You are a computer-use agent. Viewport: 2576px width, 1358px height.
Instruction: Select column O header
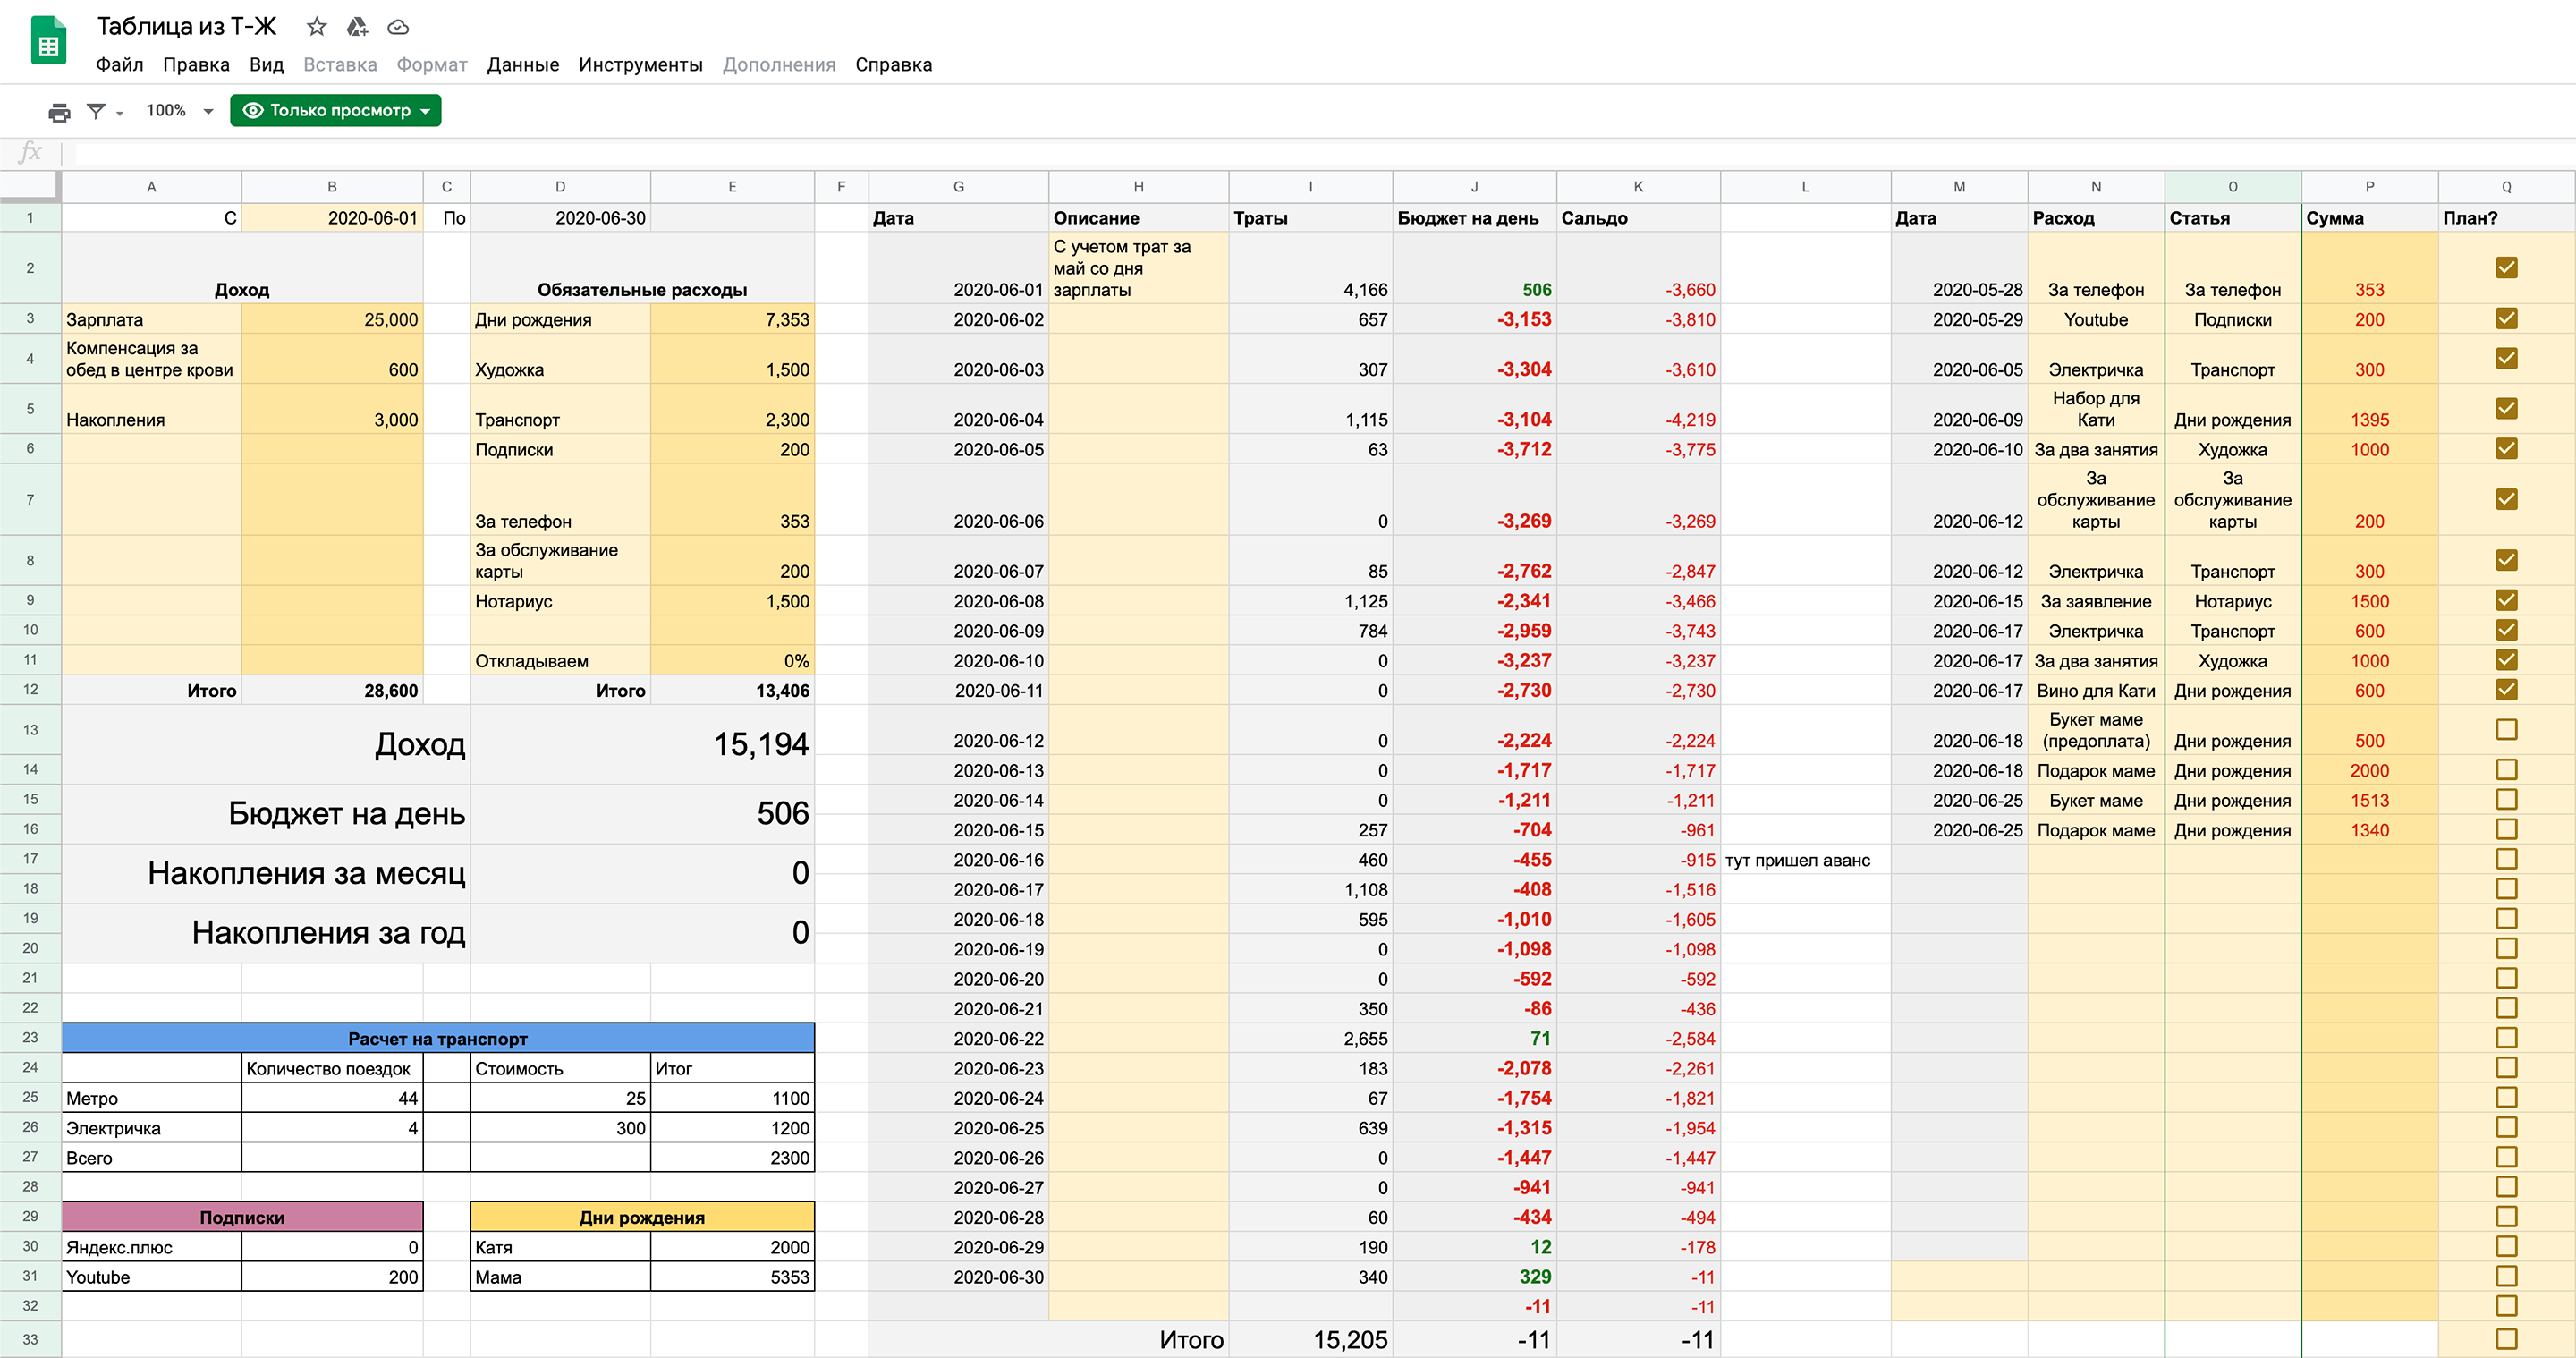point(2232,187)
